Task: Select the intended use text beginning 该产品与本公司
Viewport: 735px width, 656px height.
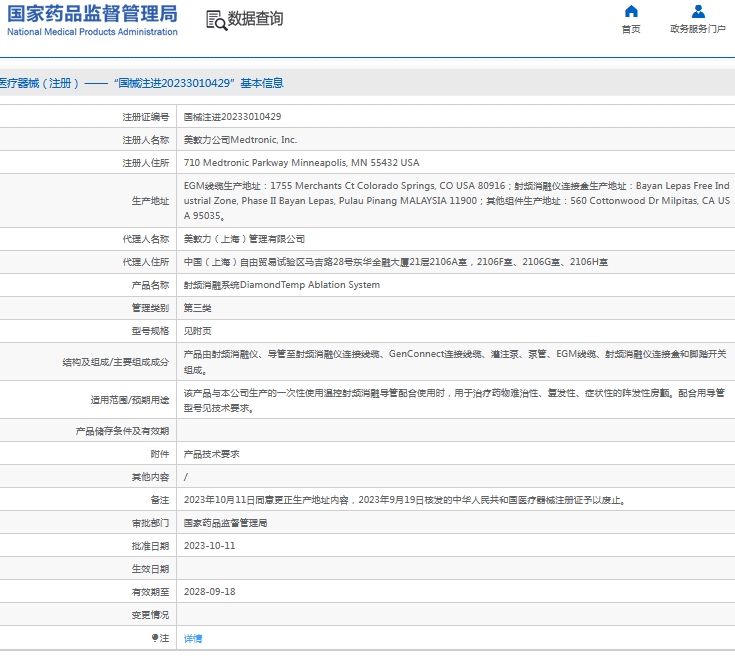Action: coord(454,400)
